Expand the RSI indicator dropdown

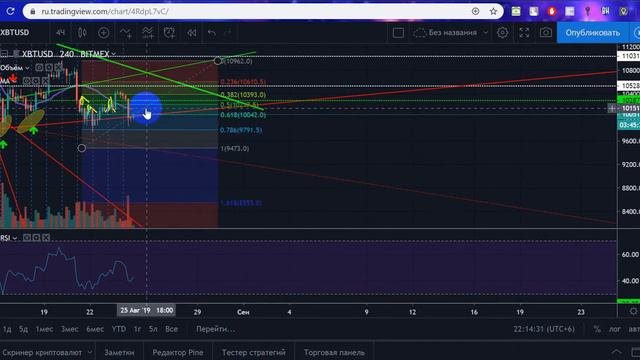[x=15, y=238]
